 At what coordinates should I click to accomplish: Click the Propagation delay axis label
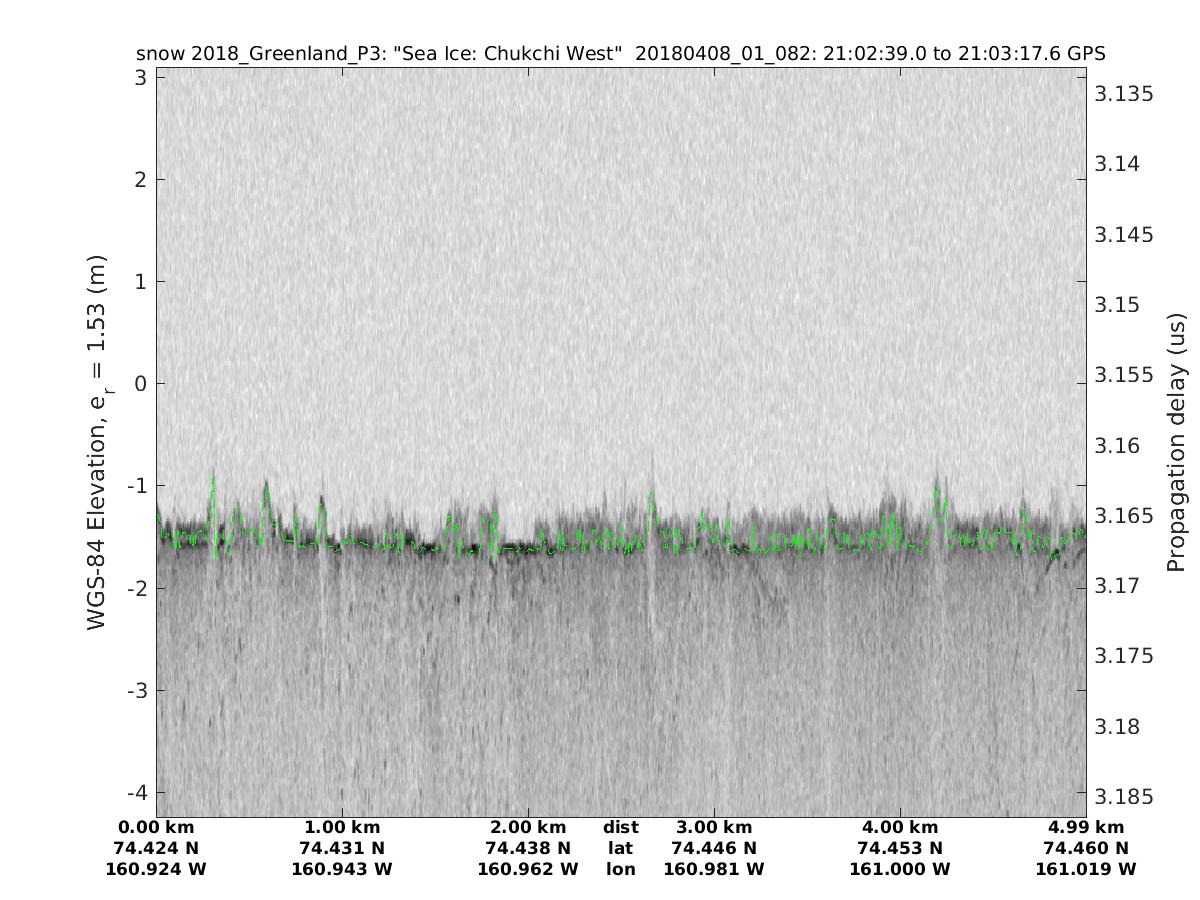coord(1176,442)
